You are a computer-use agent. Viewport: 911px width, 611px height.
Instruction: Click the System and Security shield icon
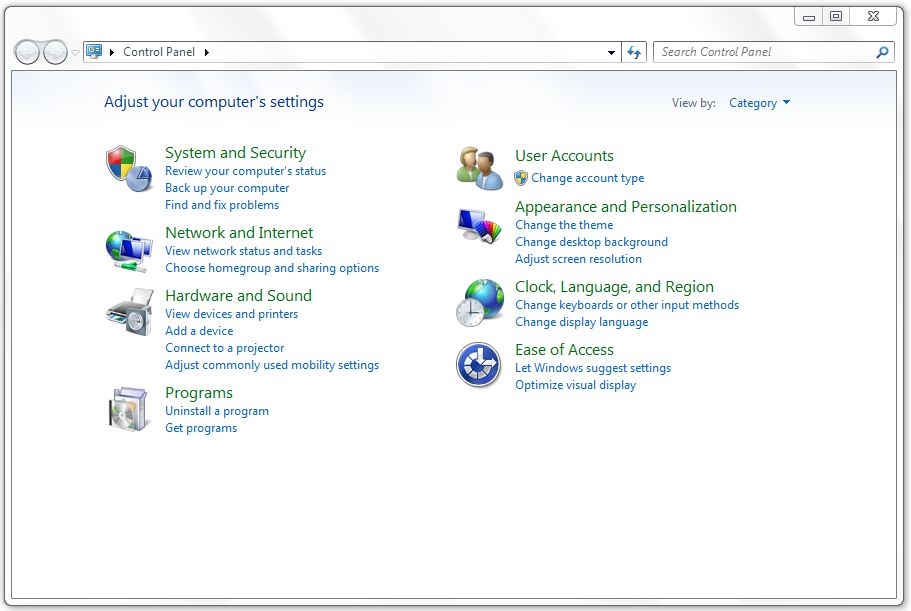point(129,168)
